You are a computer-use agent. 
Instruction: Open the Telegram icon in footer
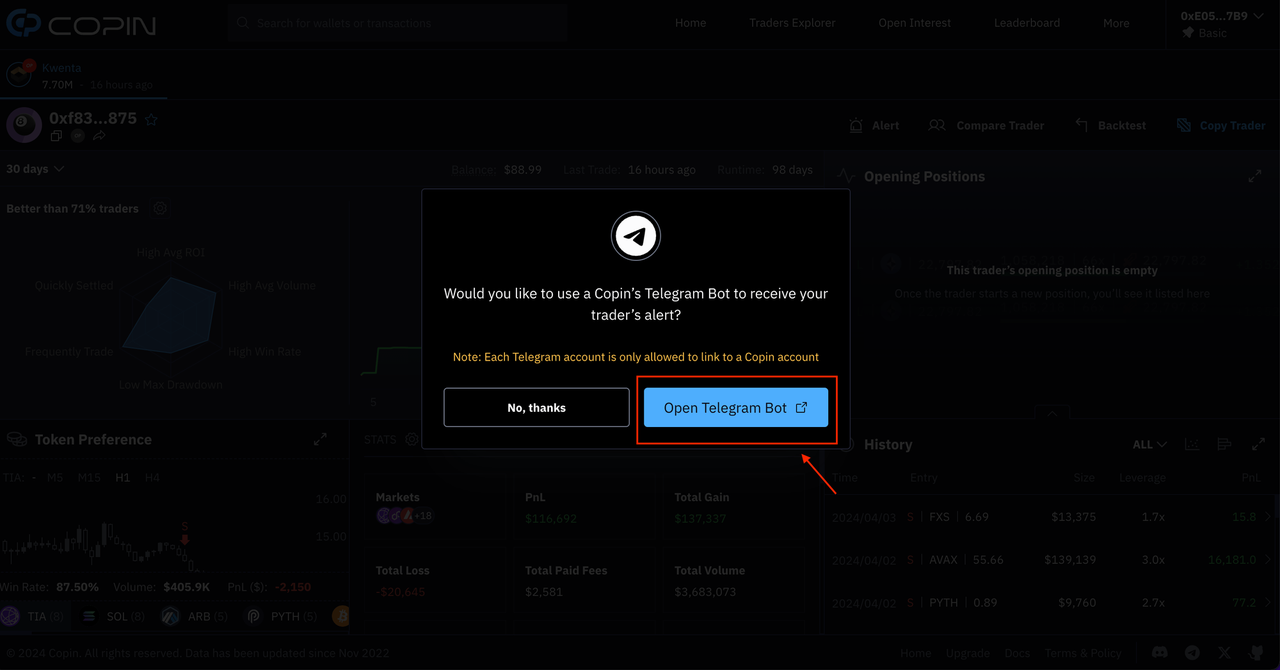[x=1192, y=652]
